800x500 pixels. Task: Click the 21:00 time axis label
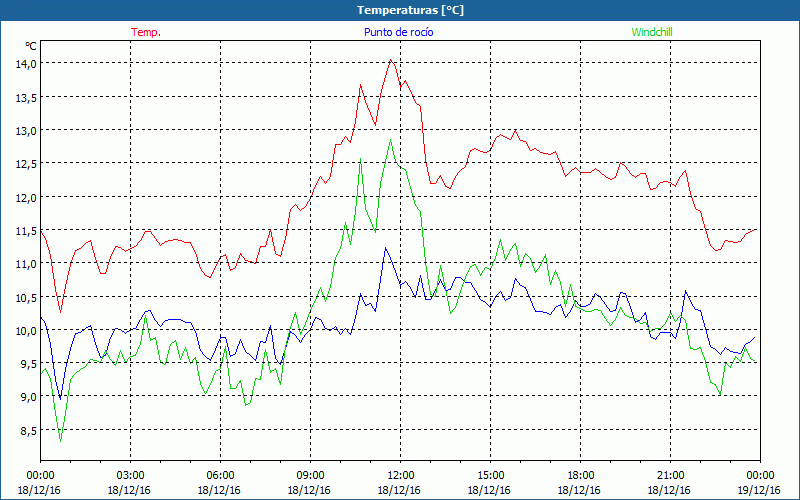(x=670, y=476)
